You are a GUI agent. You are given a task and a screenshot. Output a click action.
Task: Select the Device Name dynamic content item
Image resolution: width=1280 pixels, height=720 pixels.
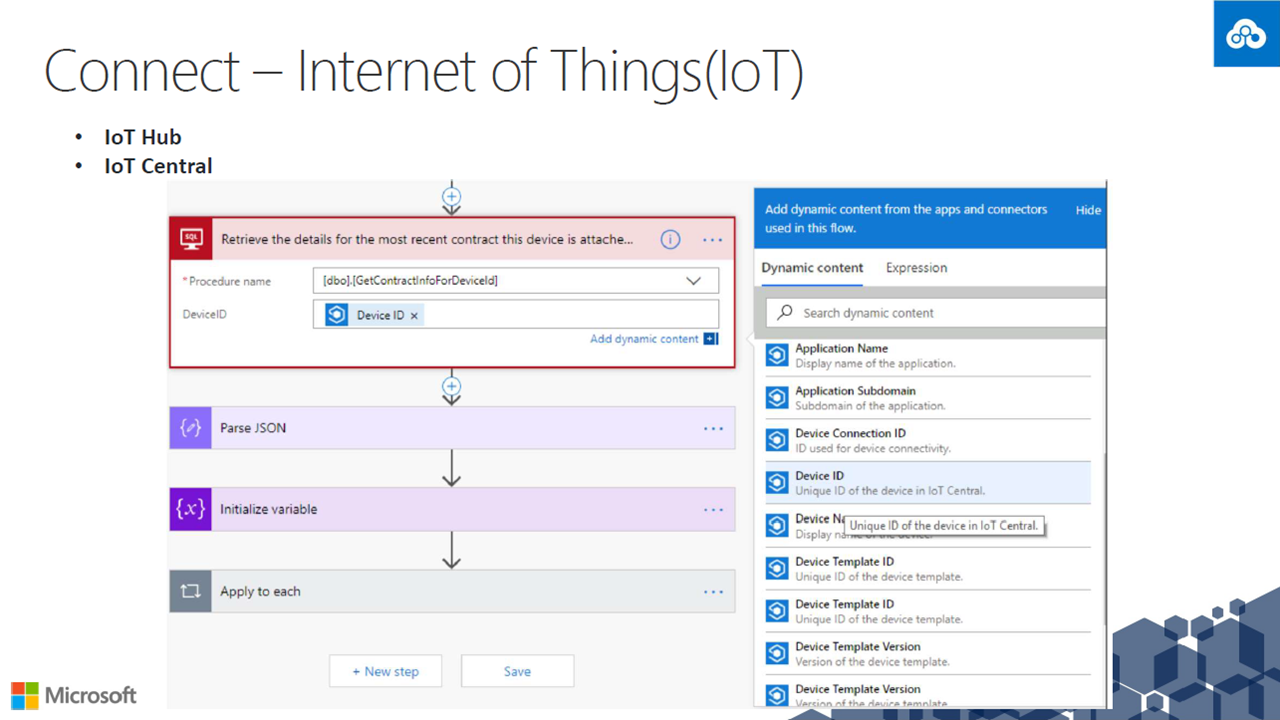928,525
